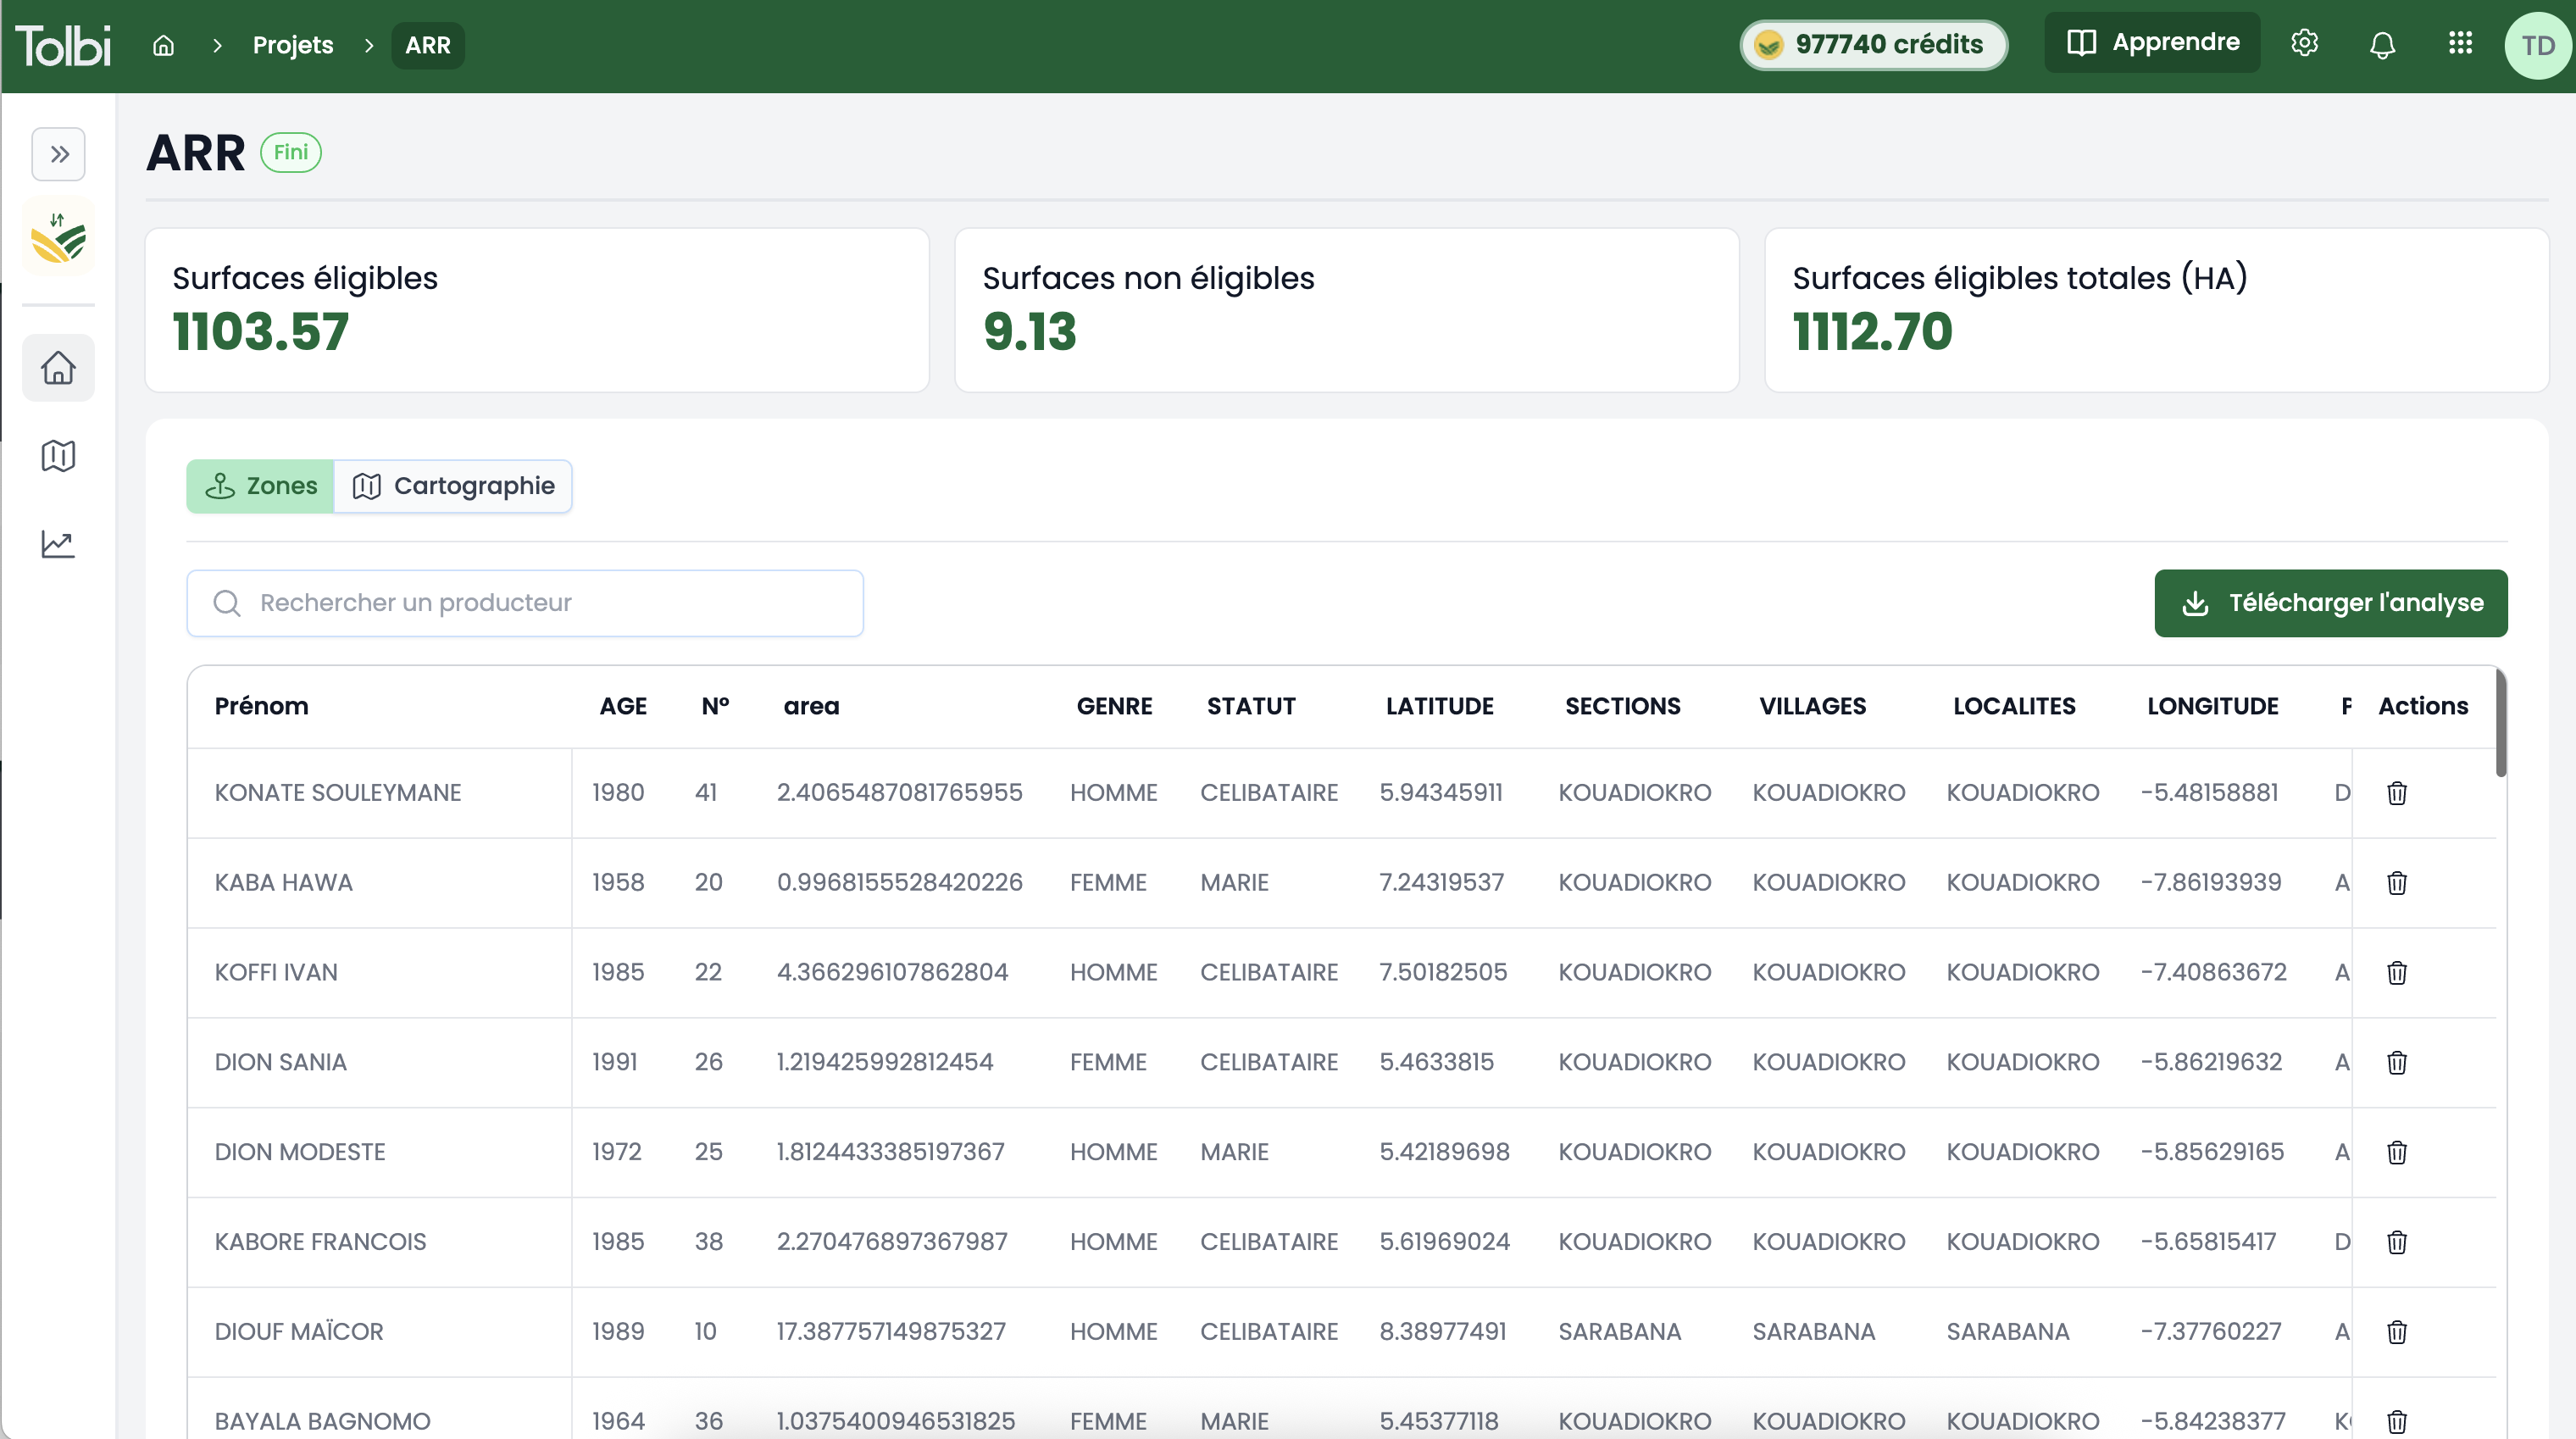
Task: Click the SARABANA sections cell
Action: (1620, 1332)
